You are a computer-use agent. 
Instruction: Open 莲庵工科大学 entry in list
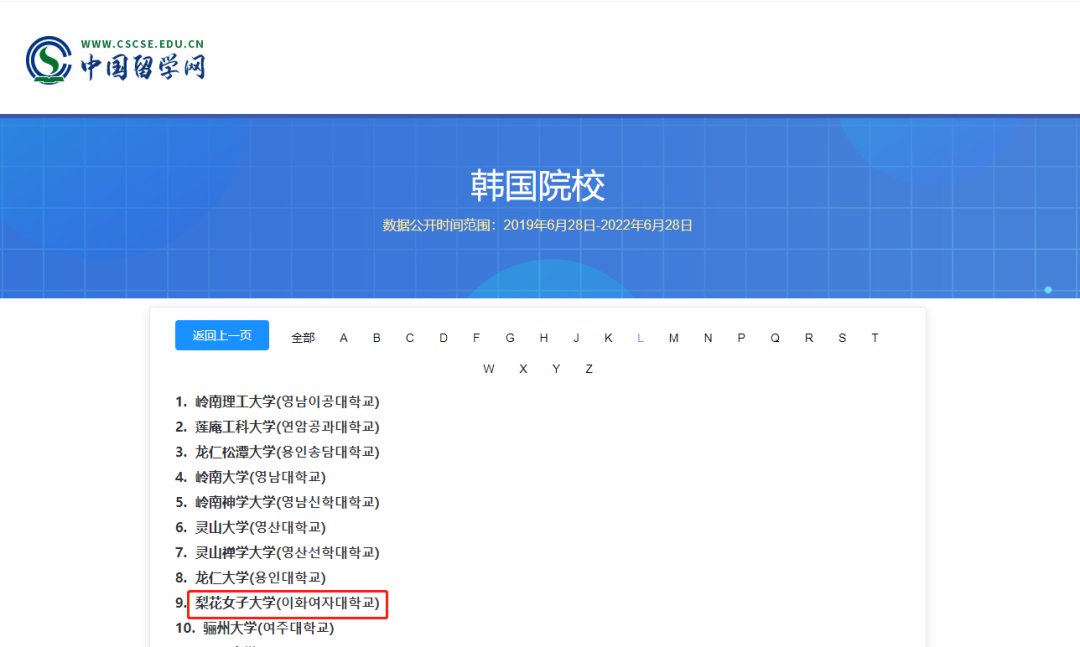pos(287,427)
